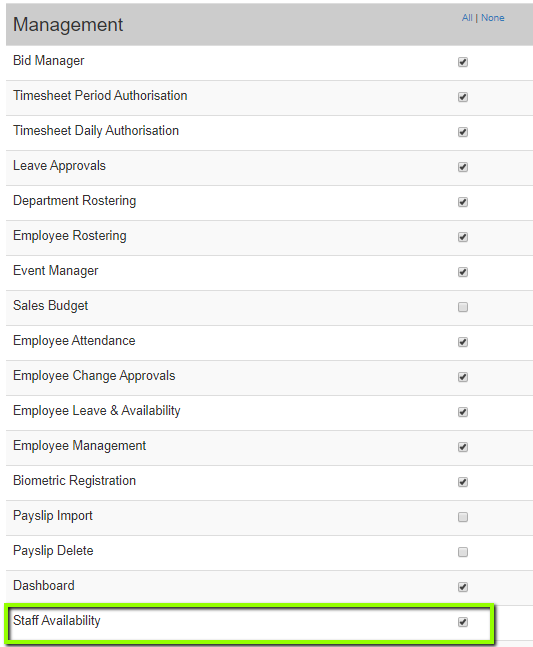Toggle Biometric Registration checkbox
This screenshot has width=533, height=647.
point(462,482)
